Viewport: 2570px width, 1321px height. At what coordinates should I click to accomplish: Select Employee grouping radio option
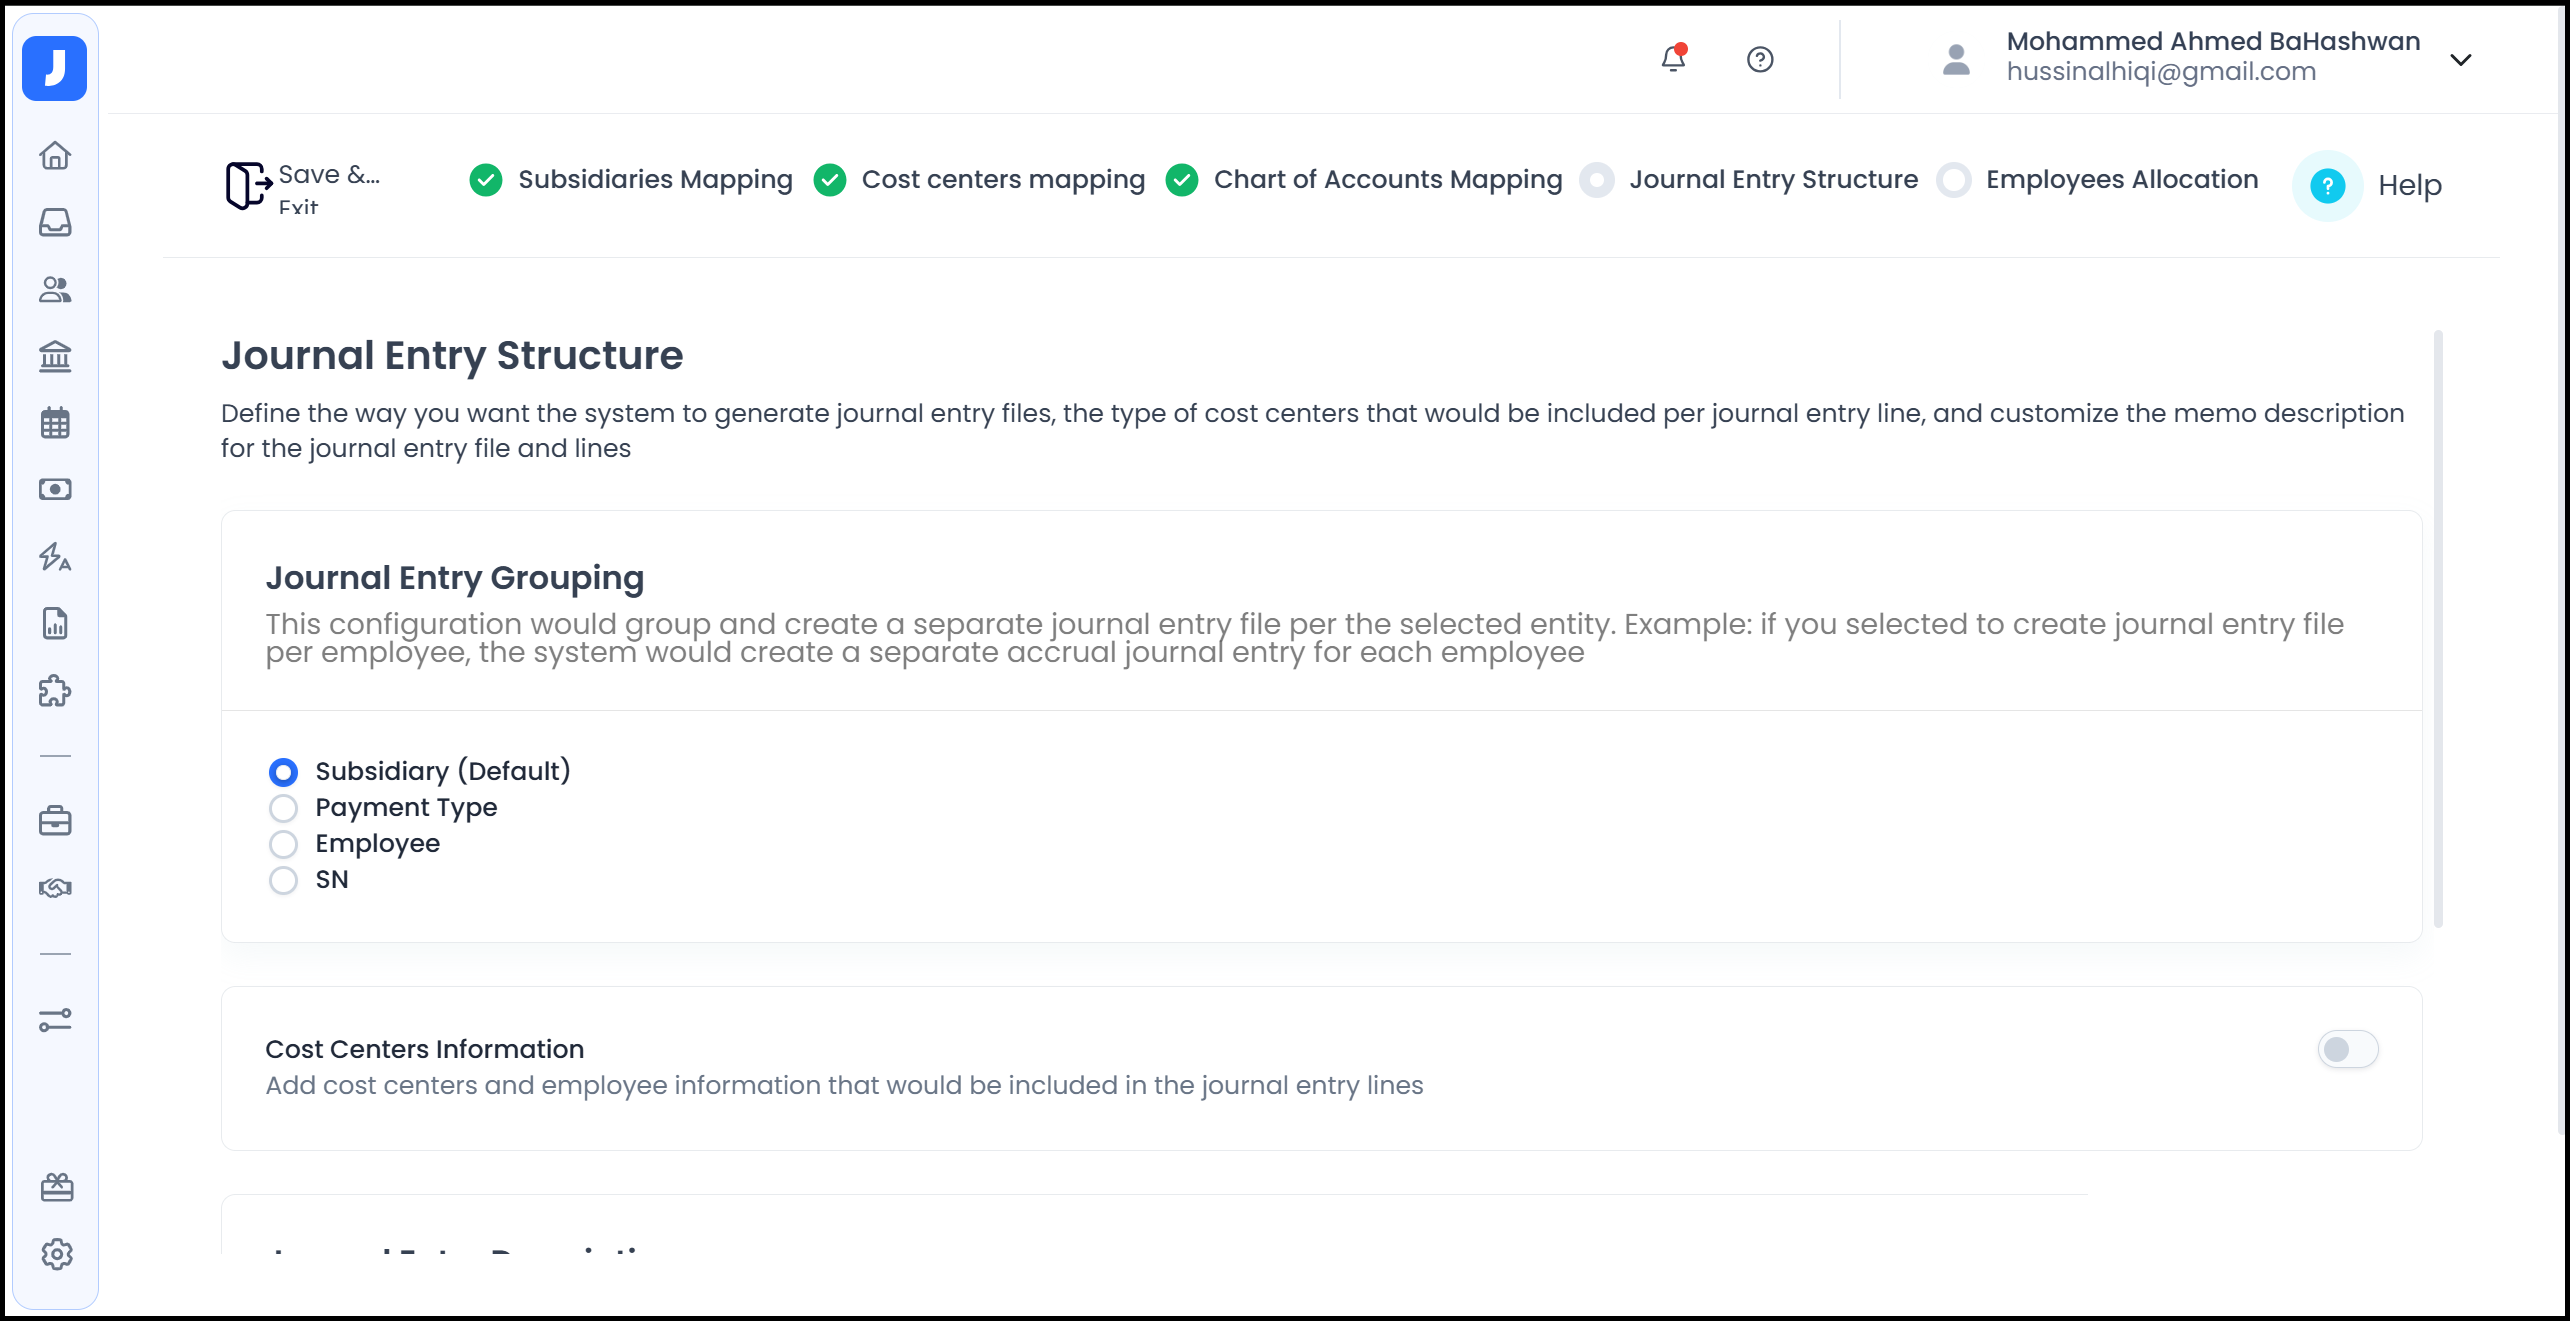click(x=284, y=844)
